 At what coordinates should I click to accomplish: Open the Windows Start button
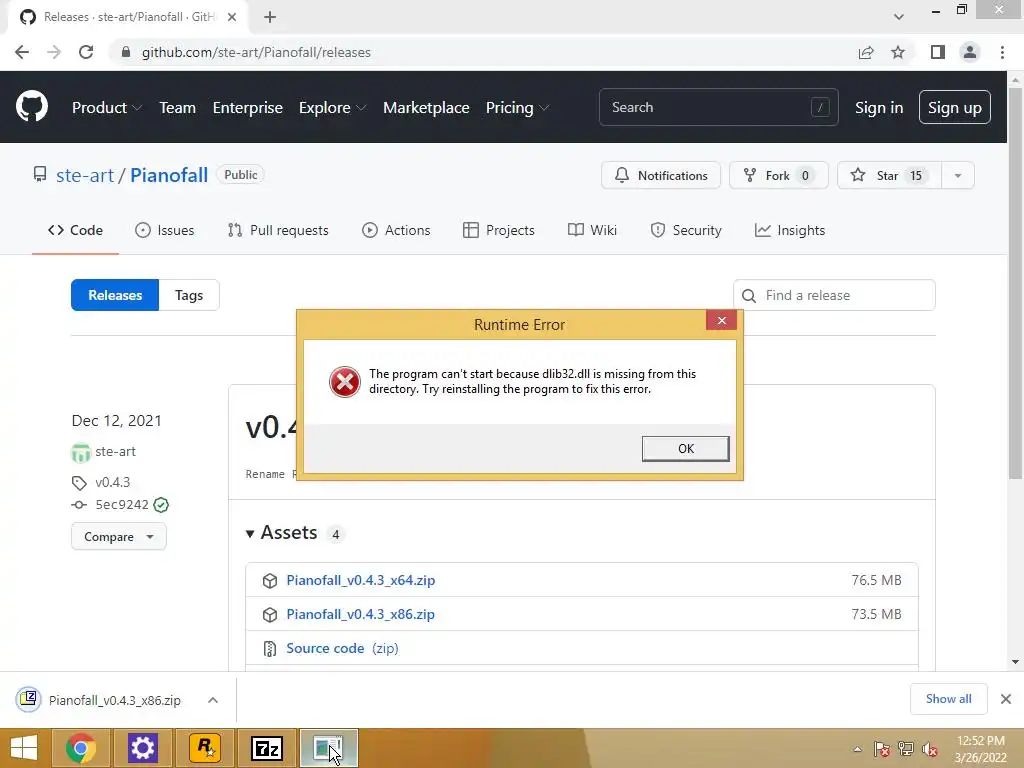24,748
